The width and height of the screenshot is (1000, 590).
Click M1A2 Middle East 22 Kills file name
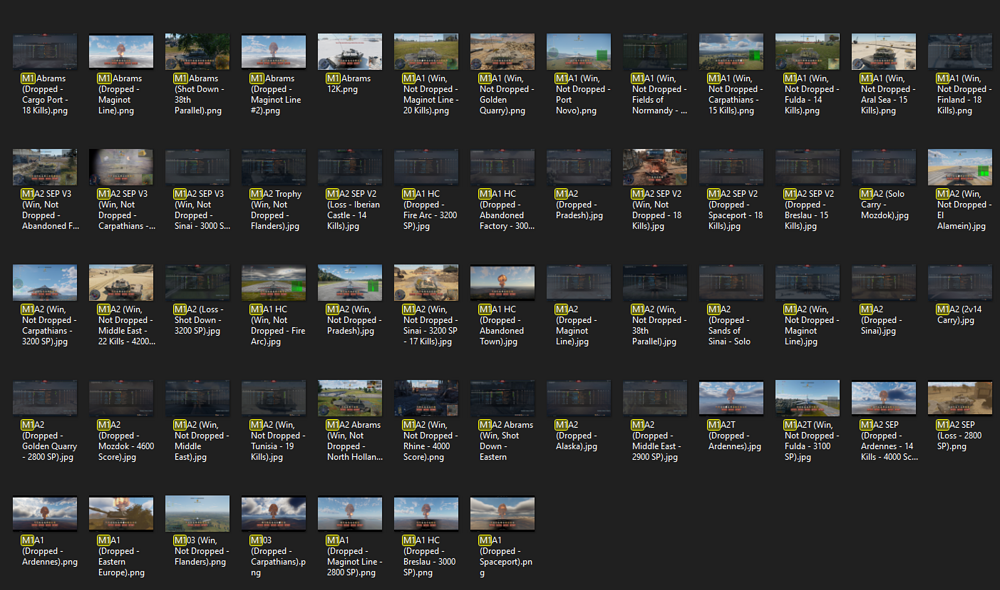(126, 325)
